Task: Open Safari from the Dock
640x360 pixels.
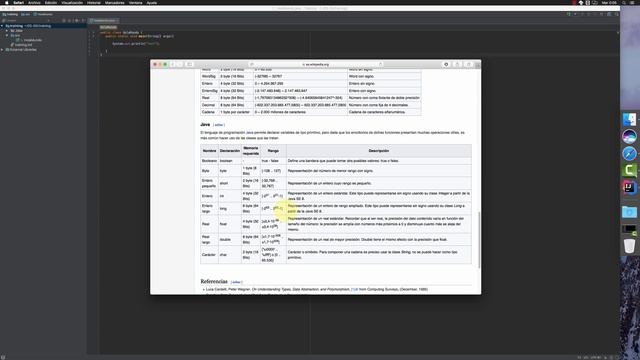Action: click(629, 153)
